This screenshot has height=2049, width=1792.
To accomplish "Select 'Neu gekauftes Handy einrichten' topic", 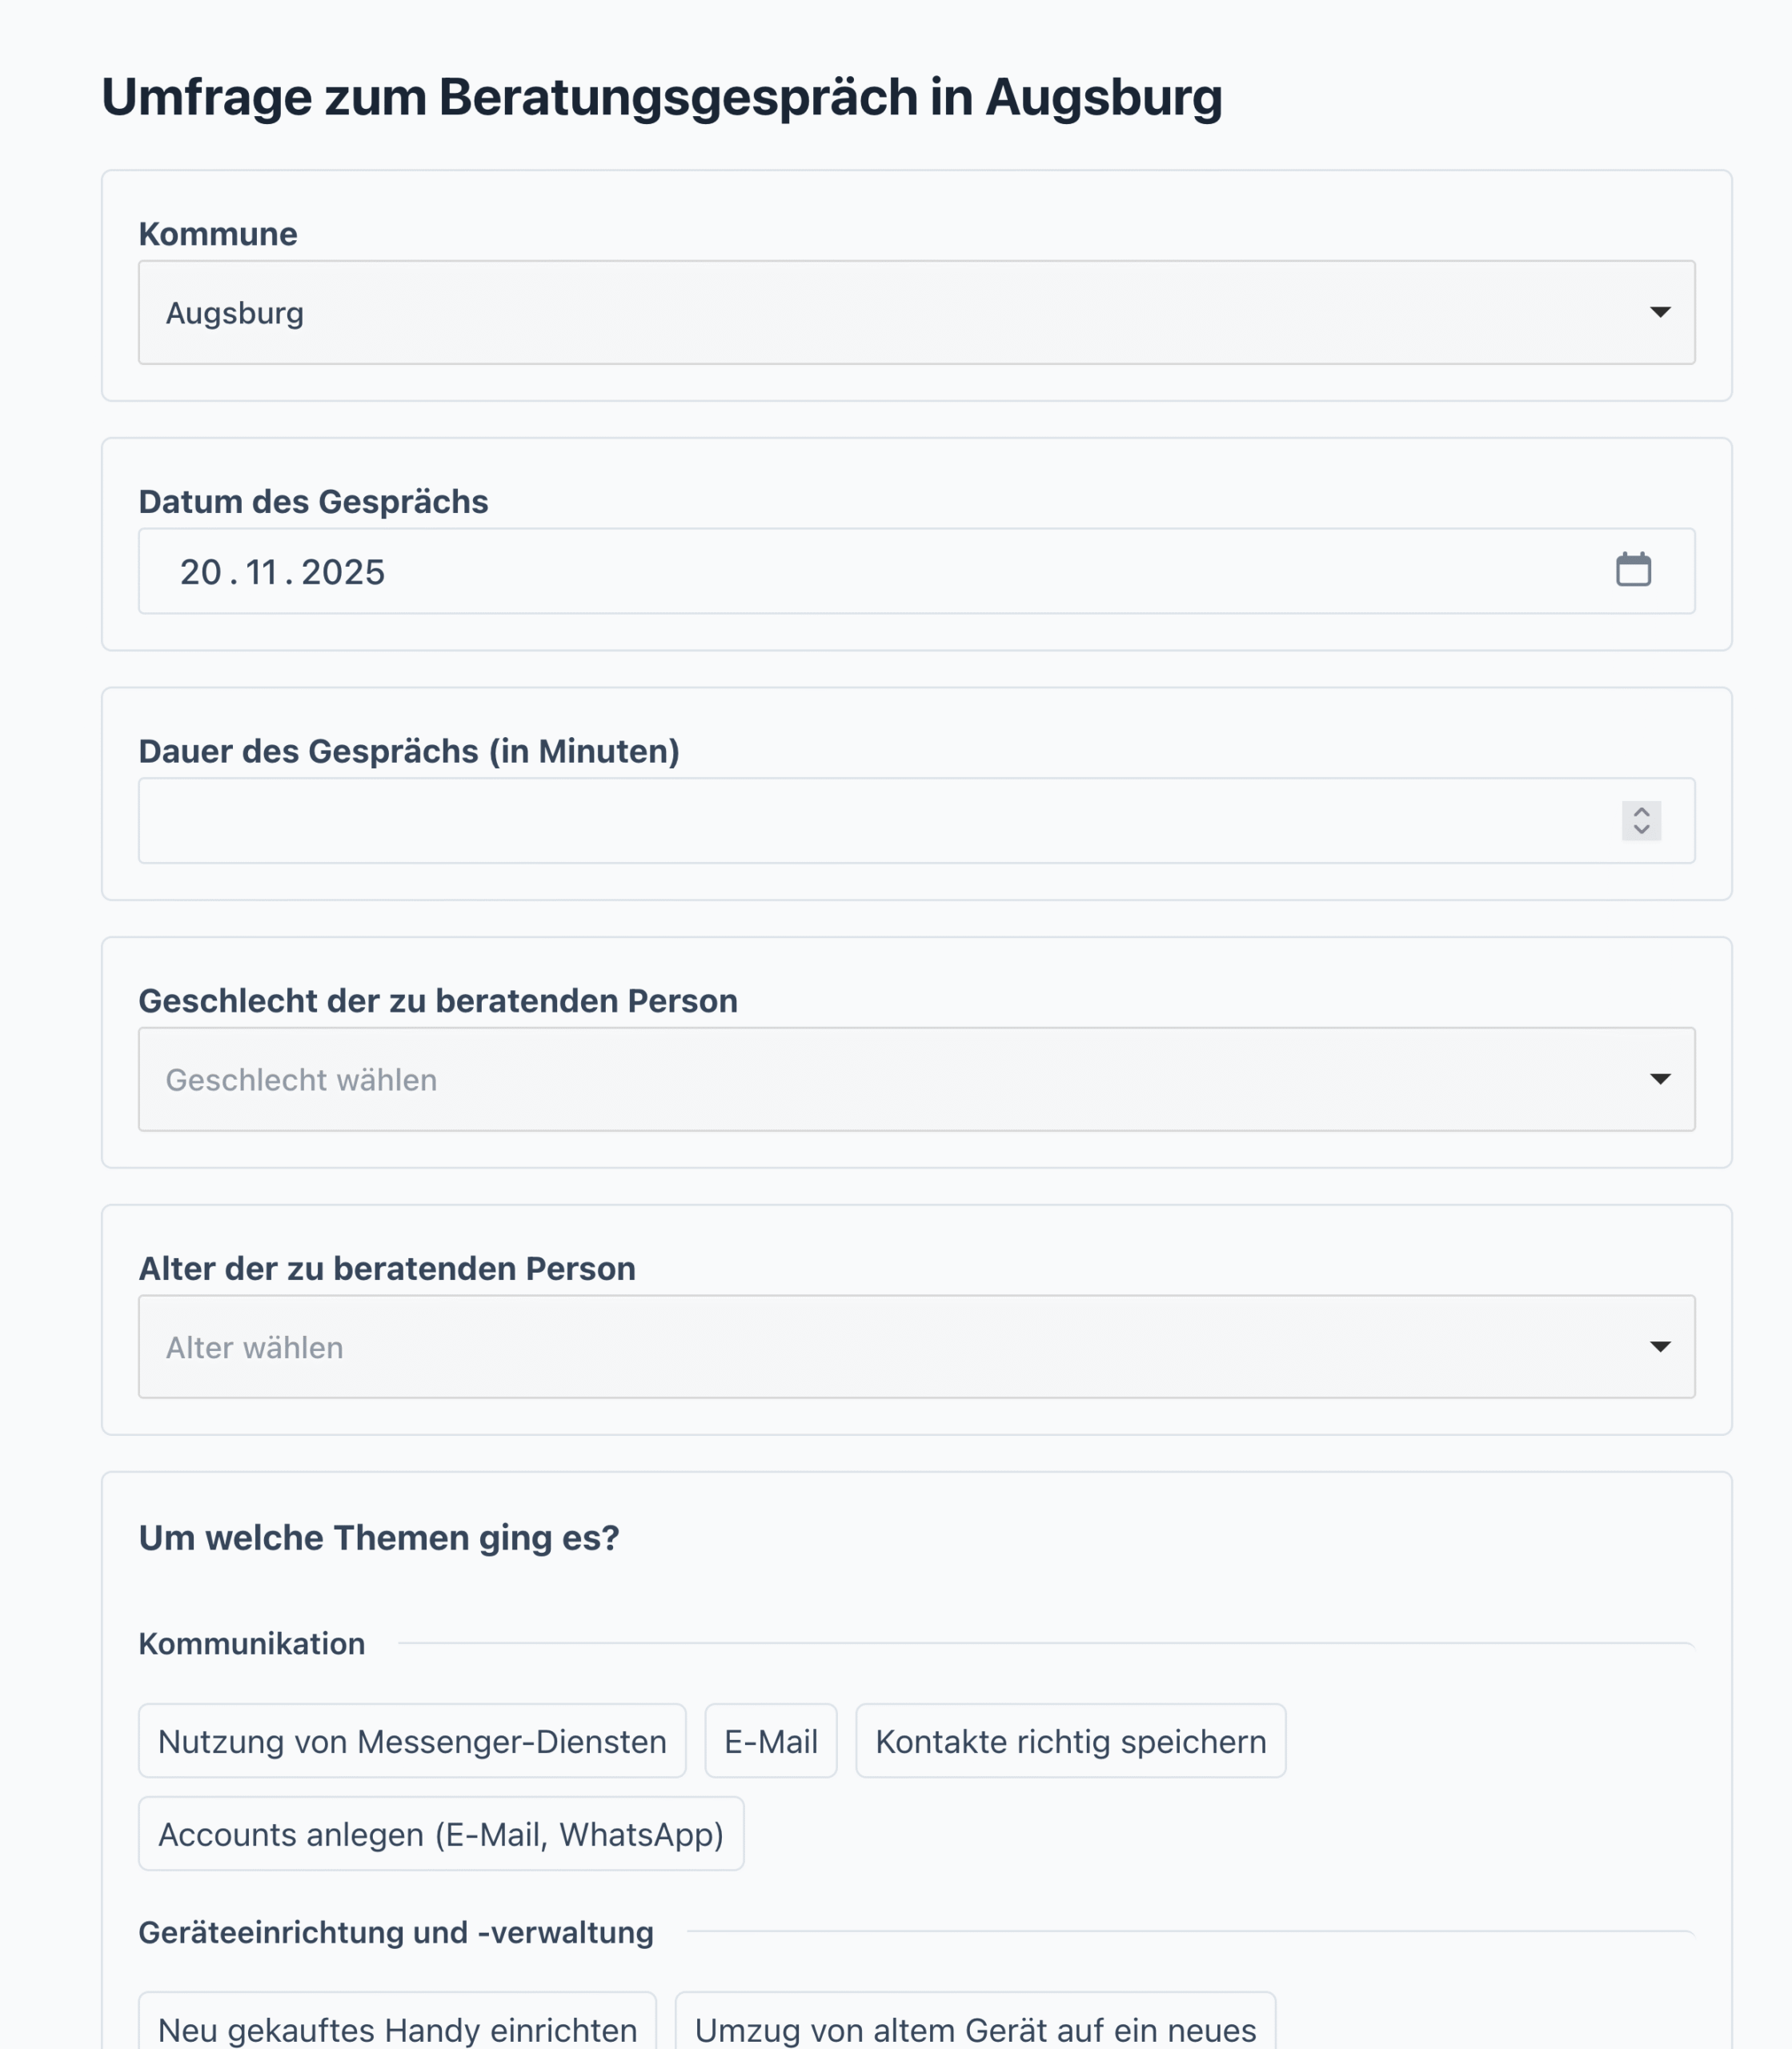I will click(x=397, y=2028).
